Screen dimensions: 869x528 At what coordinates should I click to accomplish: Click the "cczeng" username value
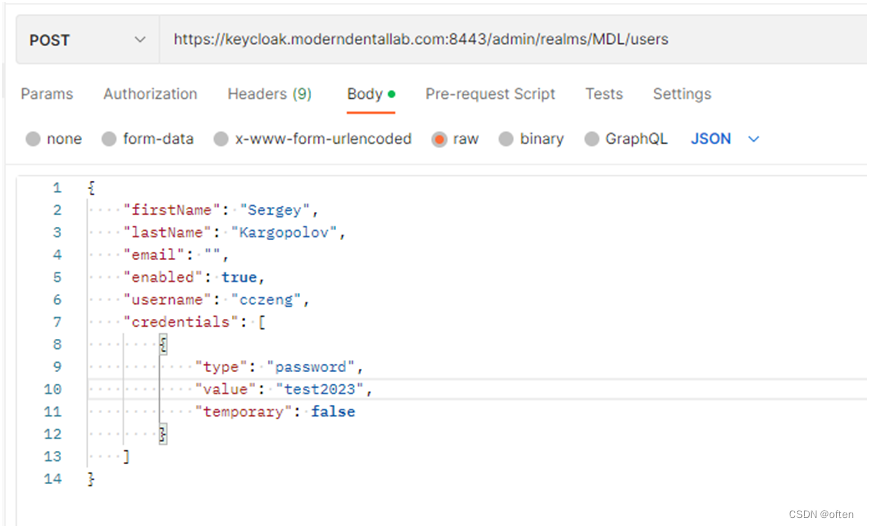[x=266, y=300]
